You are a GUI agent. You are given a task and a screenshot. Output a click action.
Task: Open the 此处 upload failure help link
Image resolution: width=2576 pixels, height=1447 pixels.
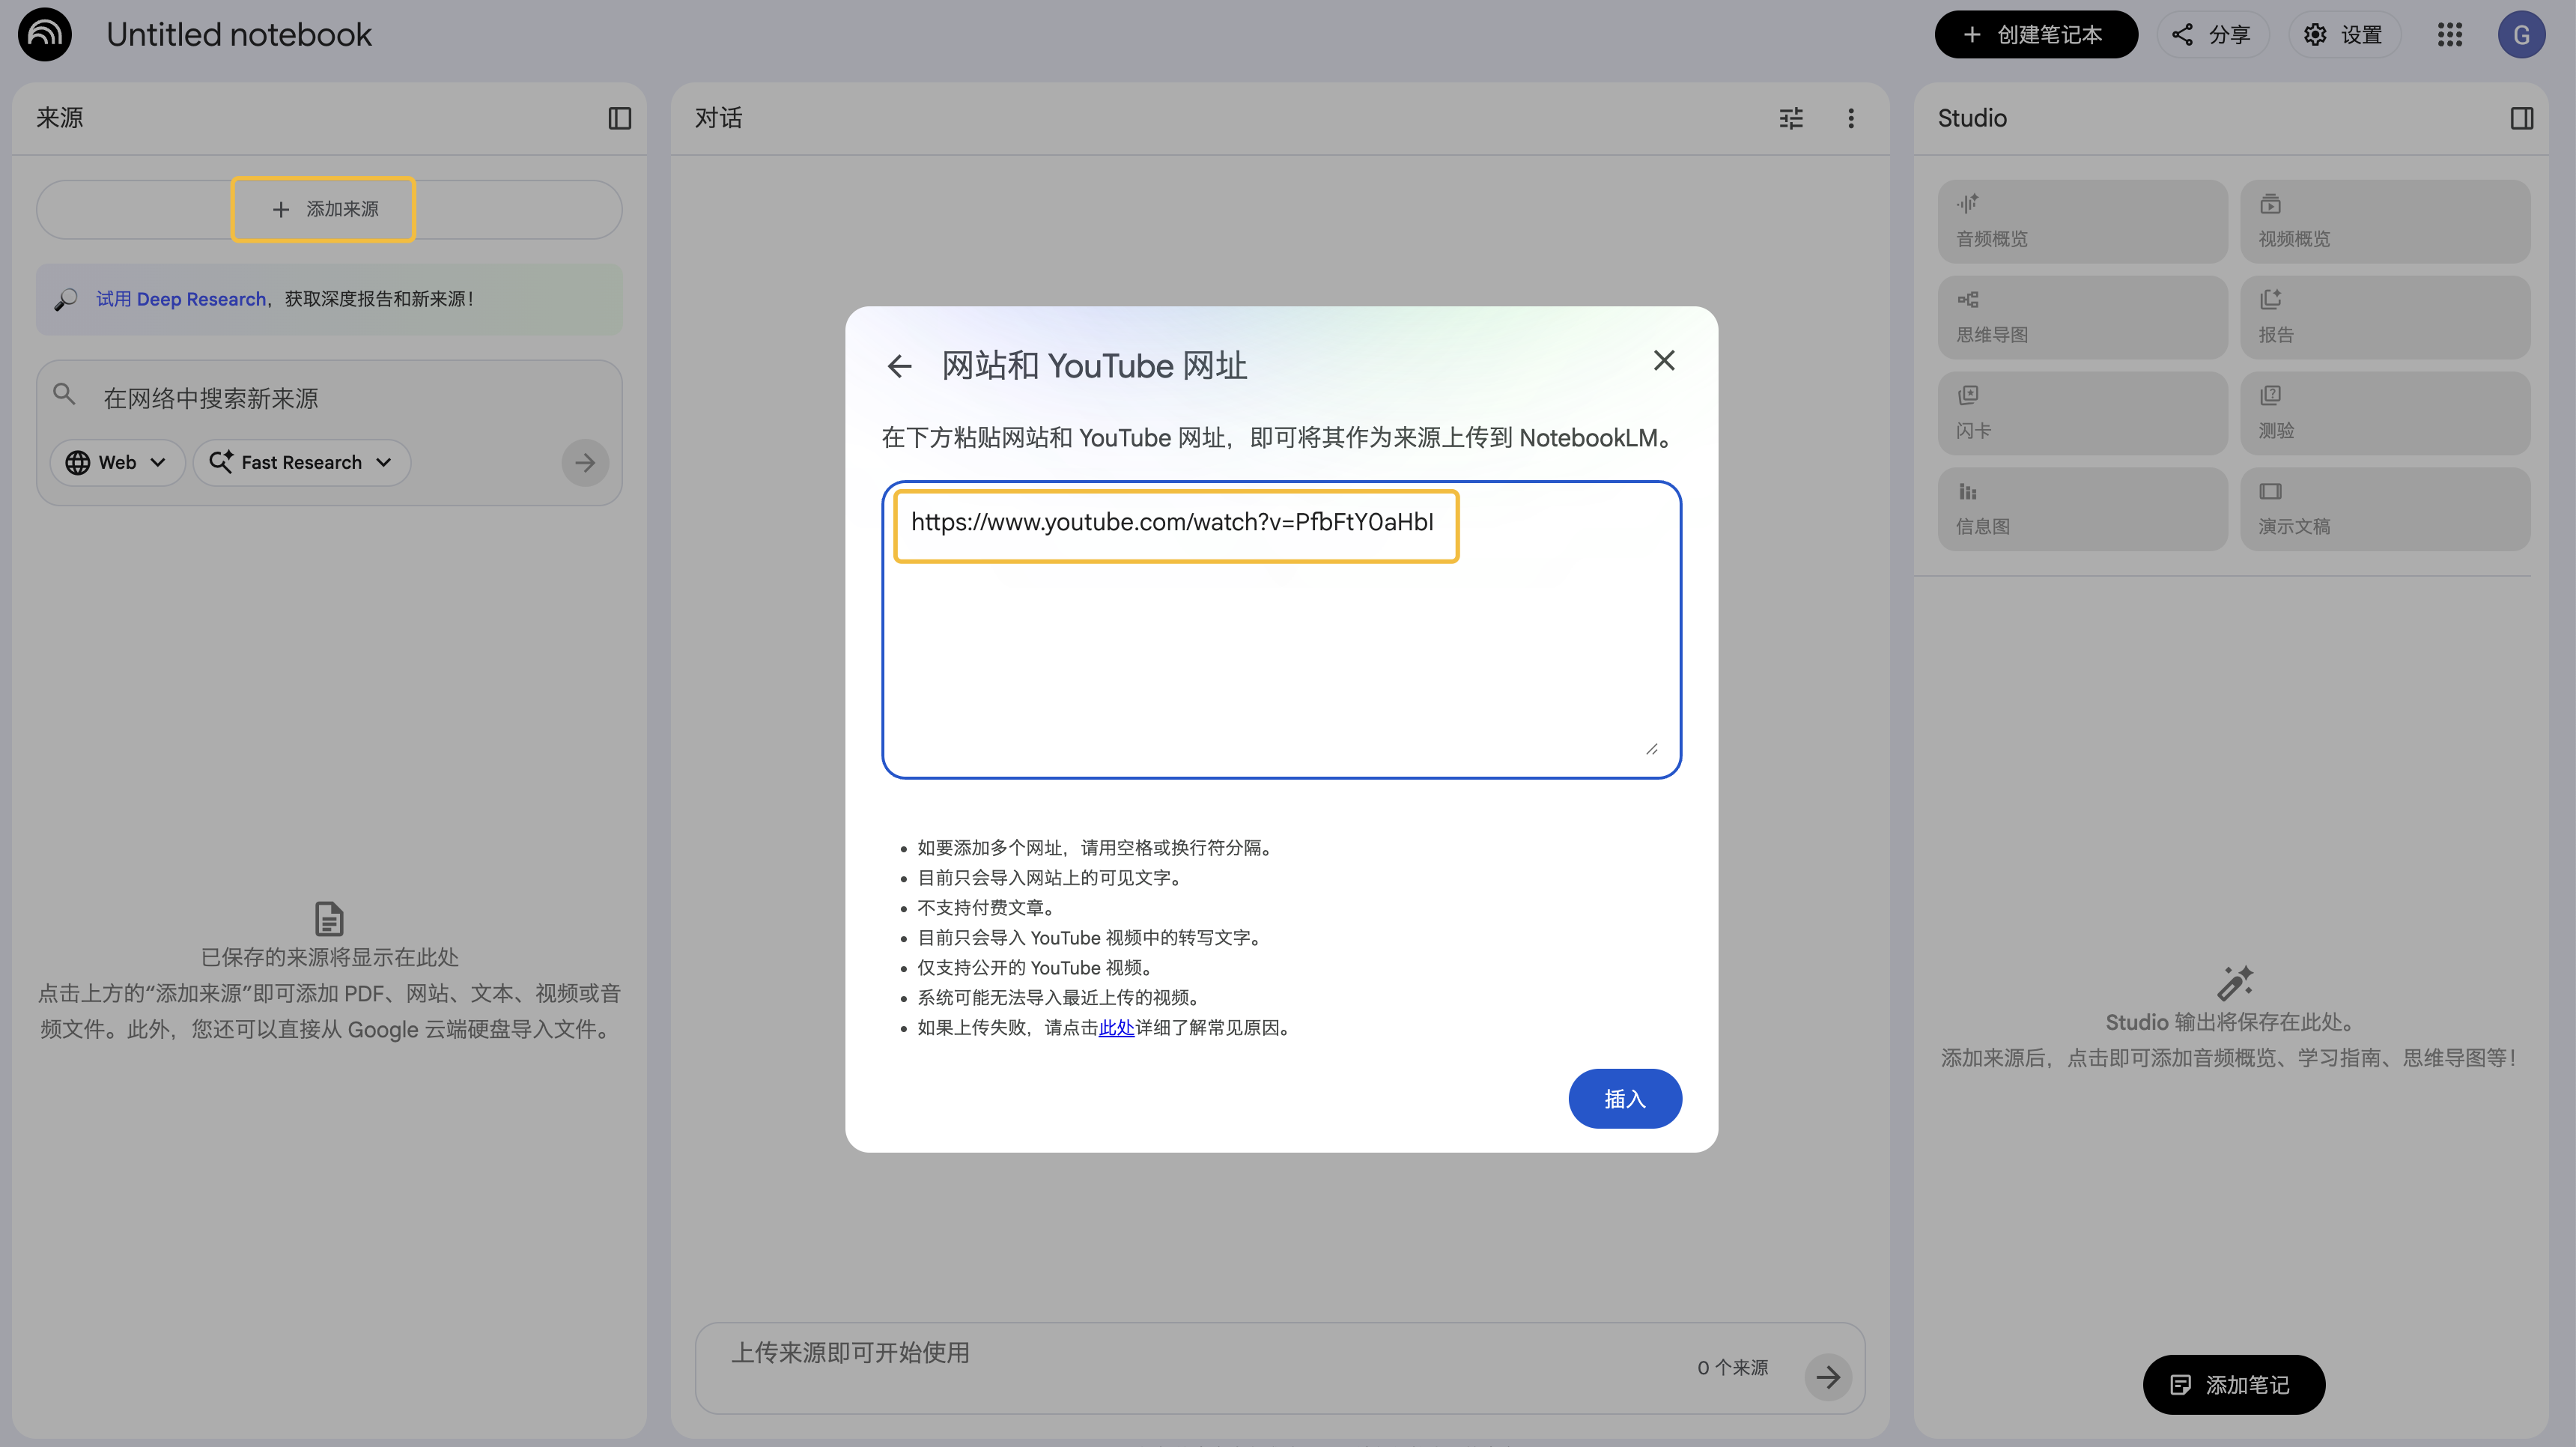tap(1116, 1027)
